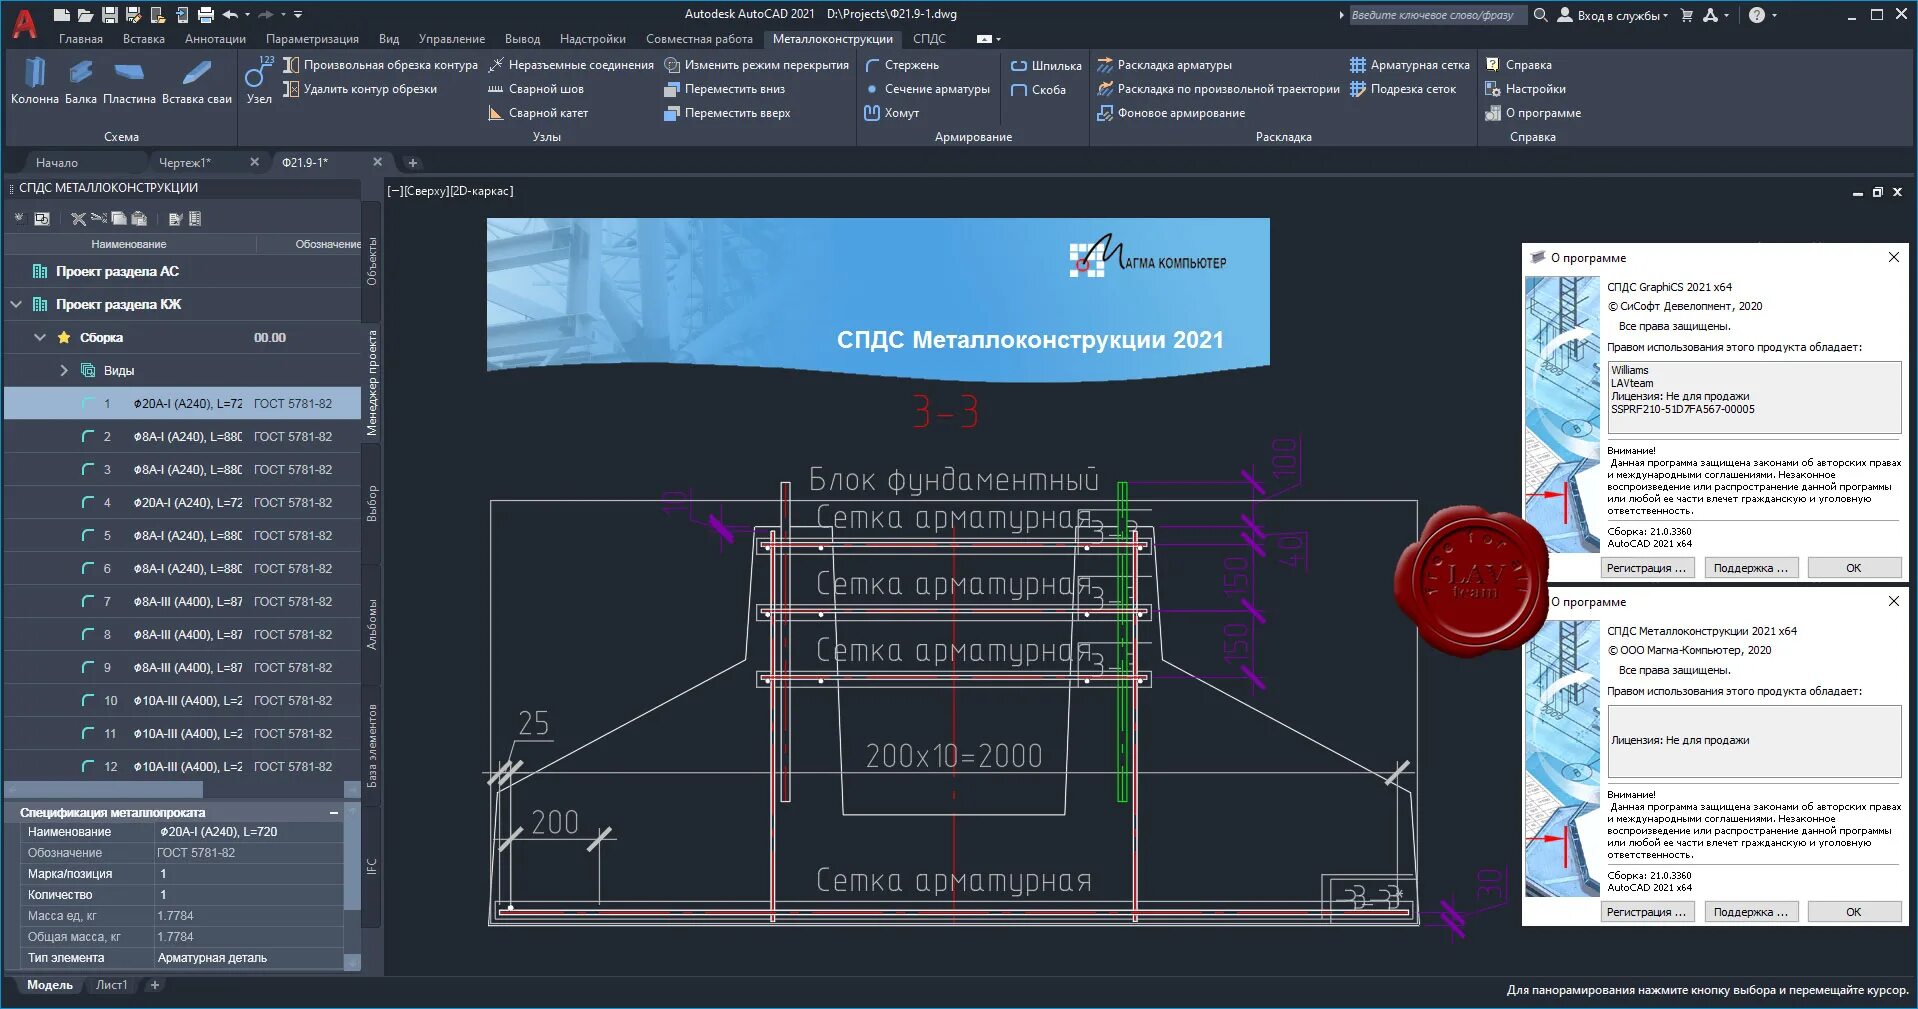
Task: Select the Хомут stirrup tool
Action: point(891,113)
